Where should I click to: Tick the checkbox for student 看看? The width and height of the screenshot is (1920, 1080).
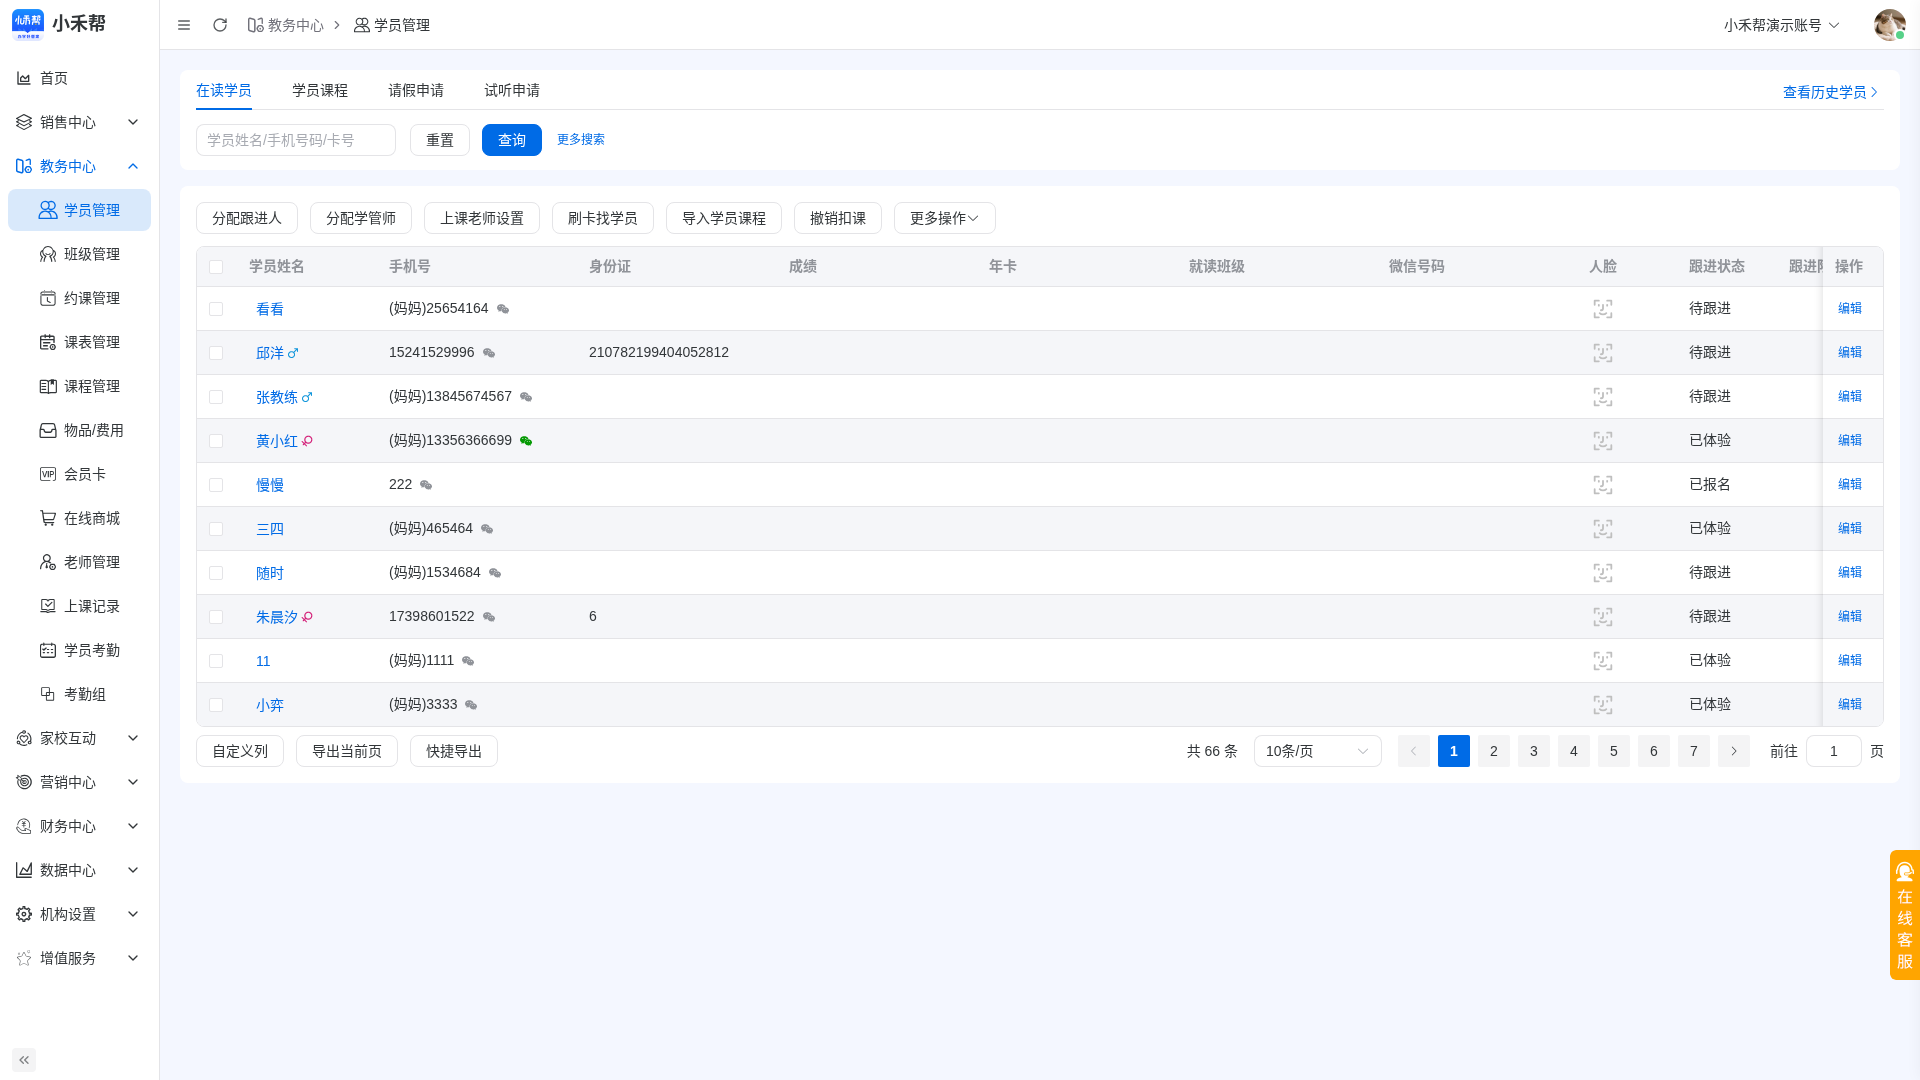click(216, 309)
